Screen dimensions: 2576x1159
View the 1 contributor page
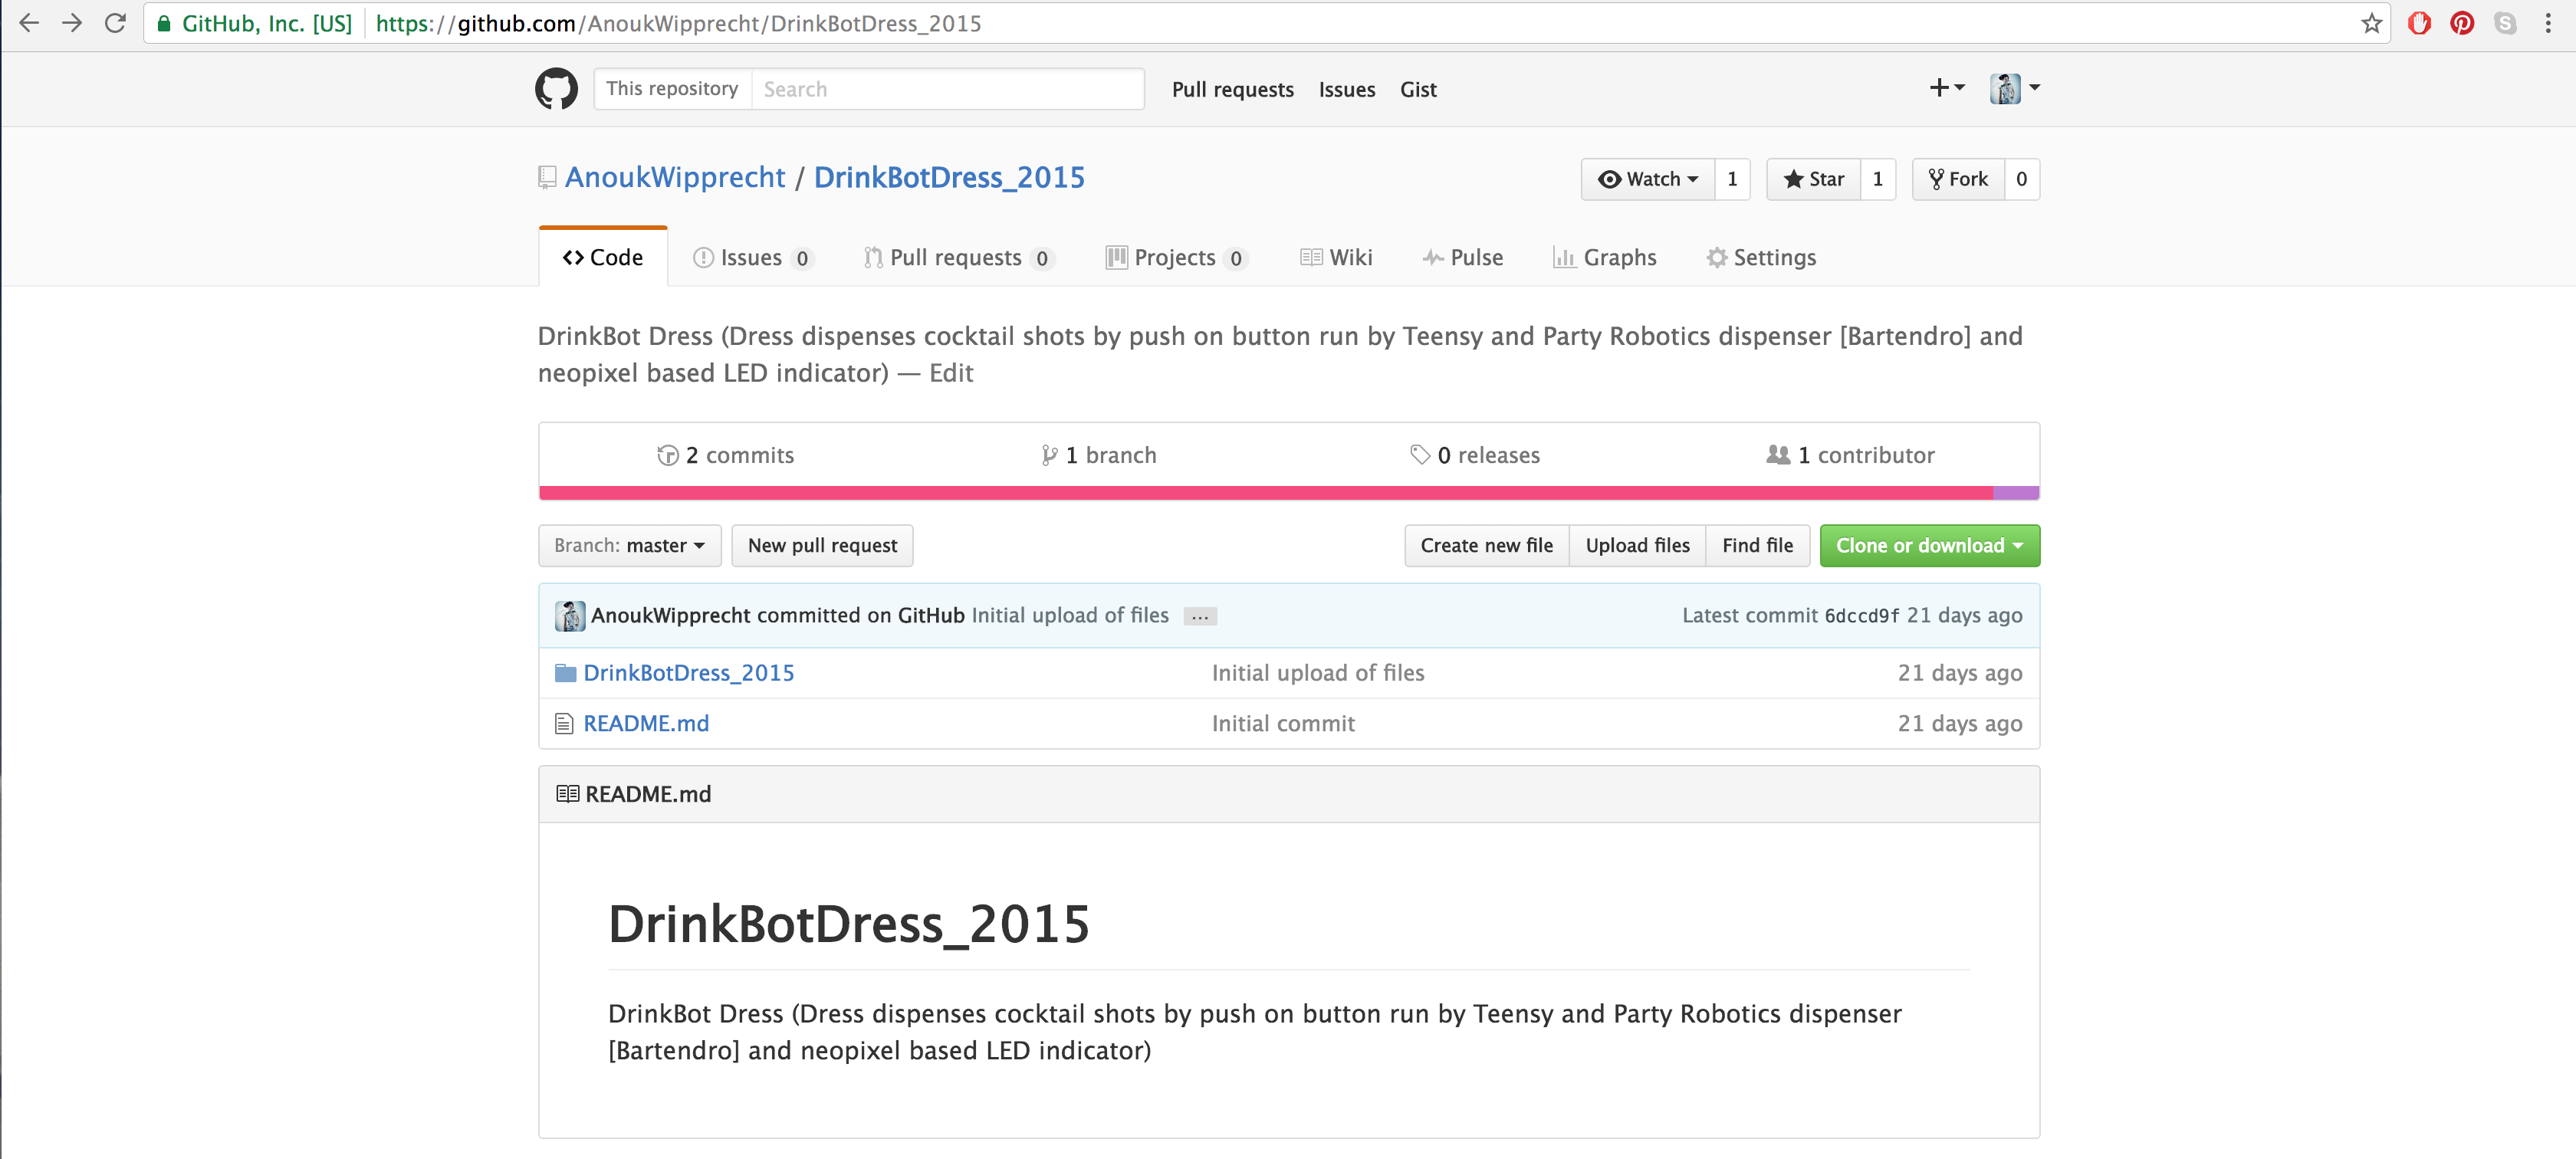[x=1851, y=456]
